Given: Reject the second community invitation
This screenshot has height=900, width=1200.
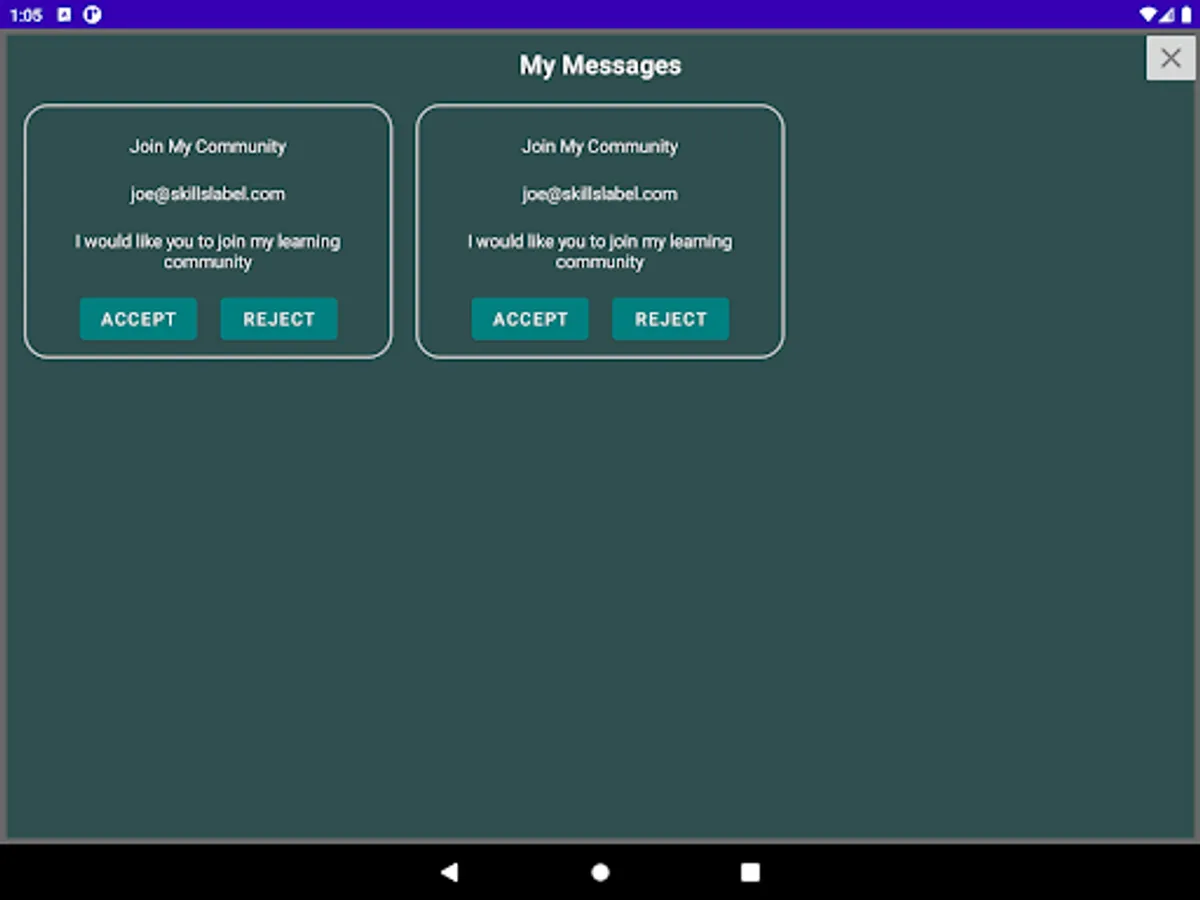Looking at the screenshot, I should click(x=670, y=318).
